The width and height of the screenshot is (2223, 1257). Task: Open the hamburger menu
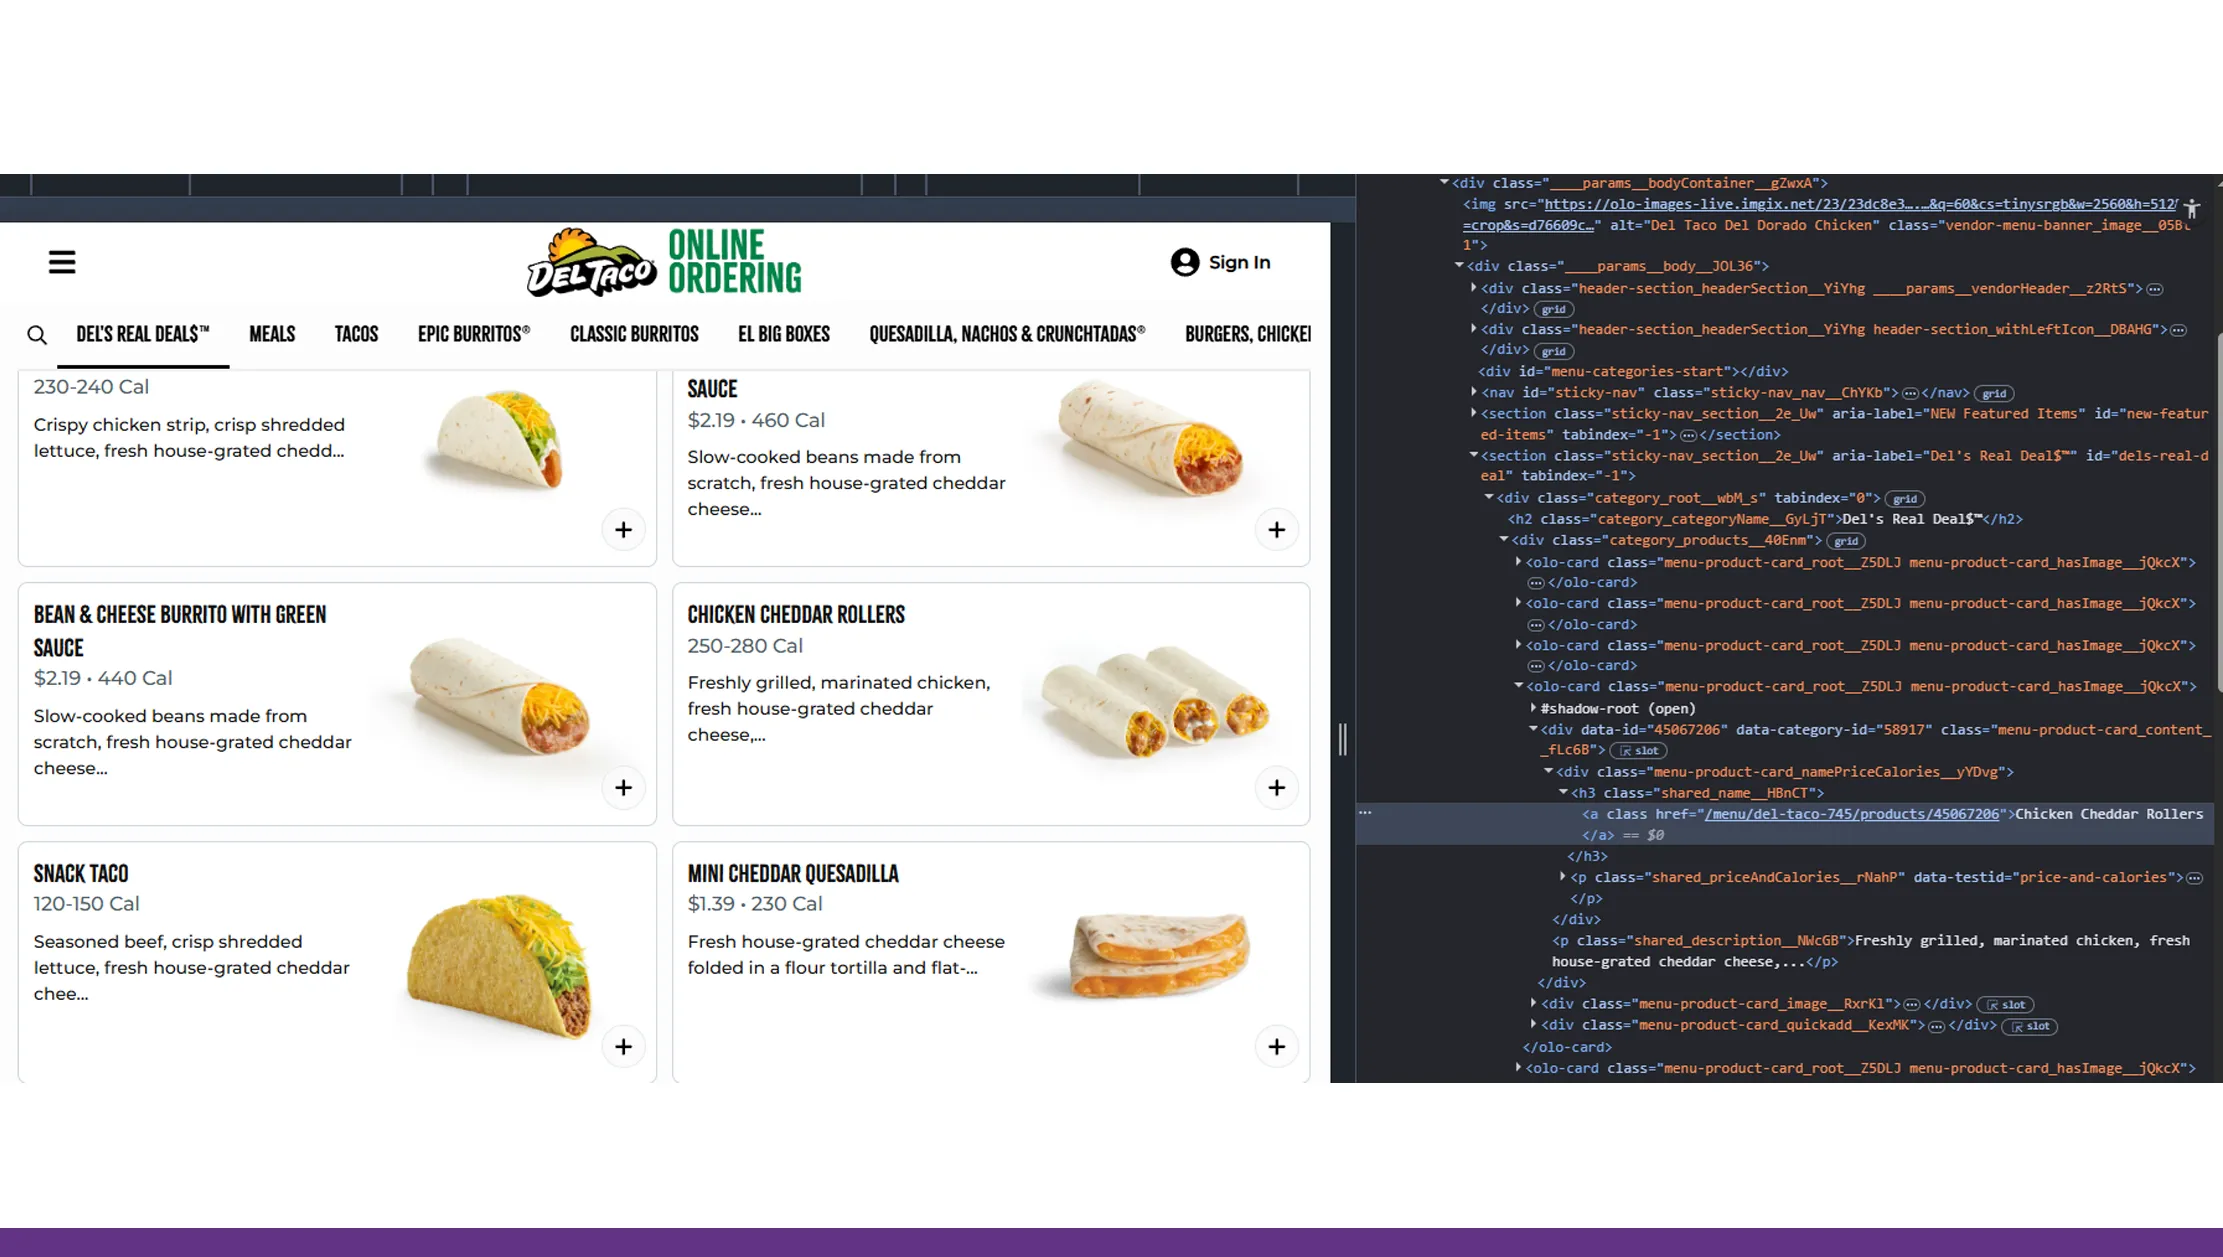point(62,262)
